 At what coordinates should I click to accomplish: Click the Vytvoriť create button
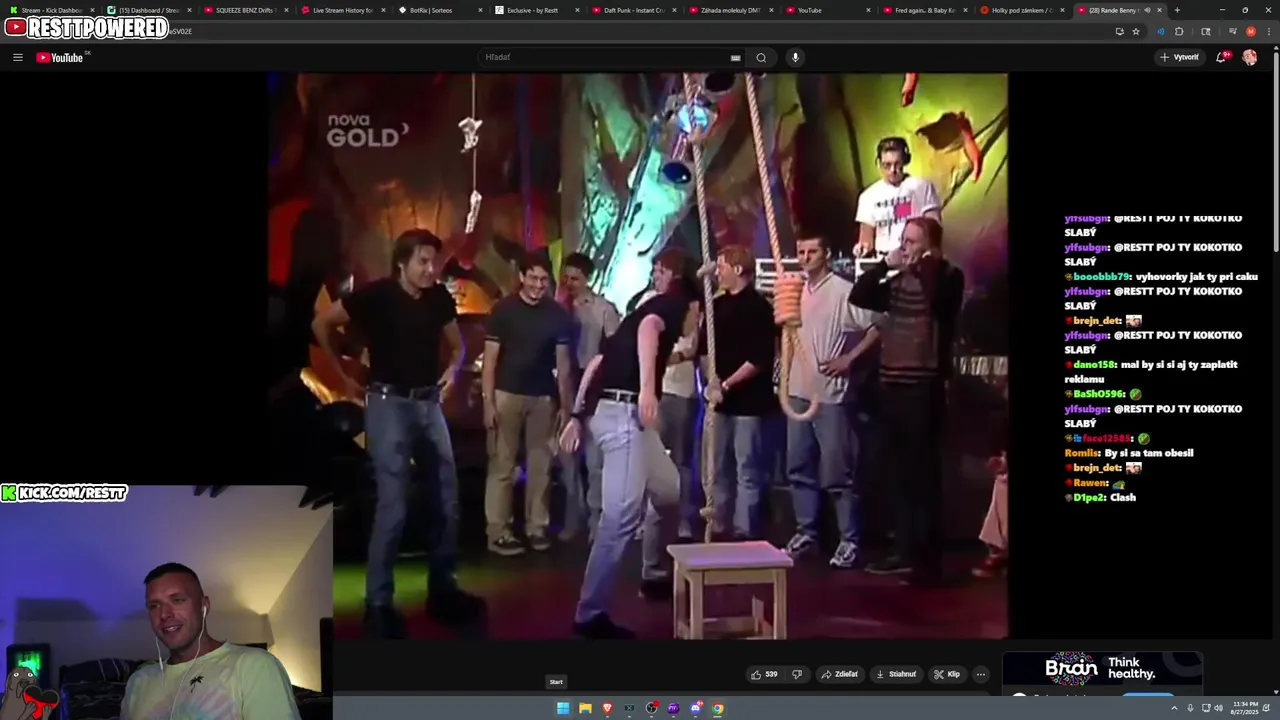click(x=1179, y=57)
